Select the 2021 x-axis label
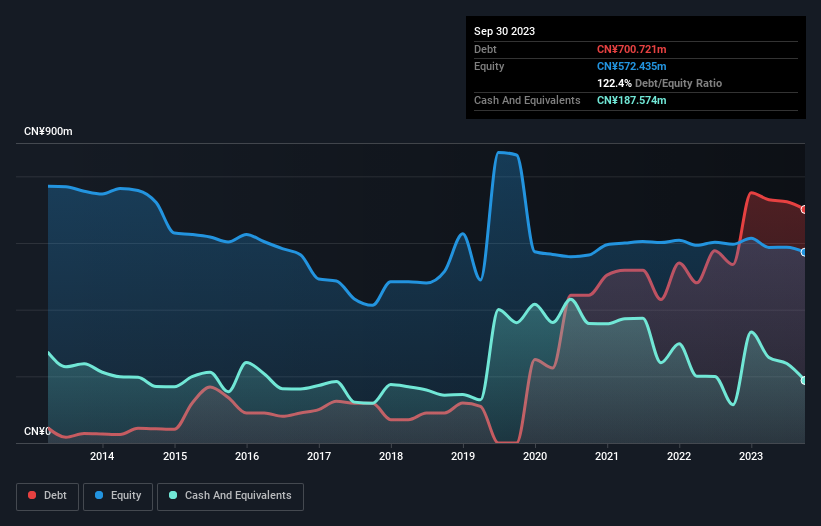This screenshot has height=526, width=821. tap(607, 456)
